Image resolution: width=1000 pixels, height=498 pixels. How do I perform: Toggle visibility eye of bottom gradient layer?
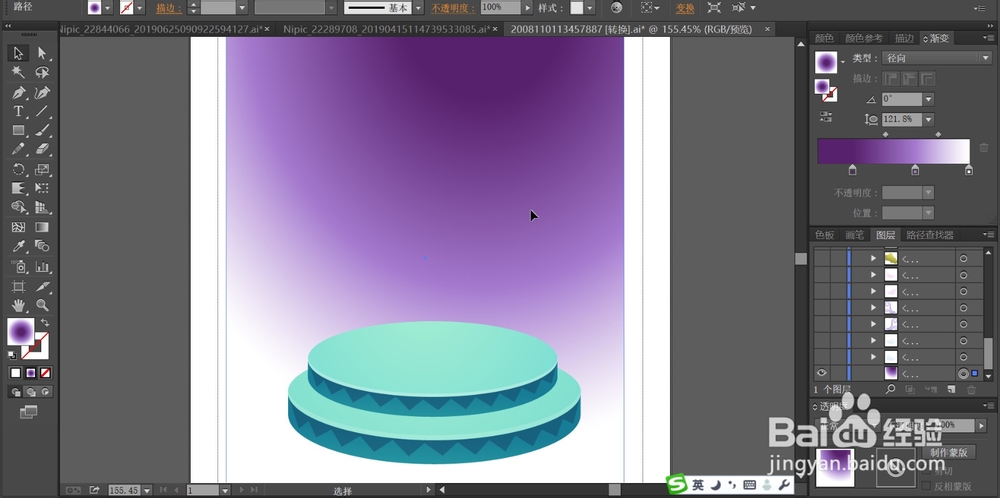pyautogui.click(x=821, y=373)
